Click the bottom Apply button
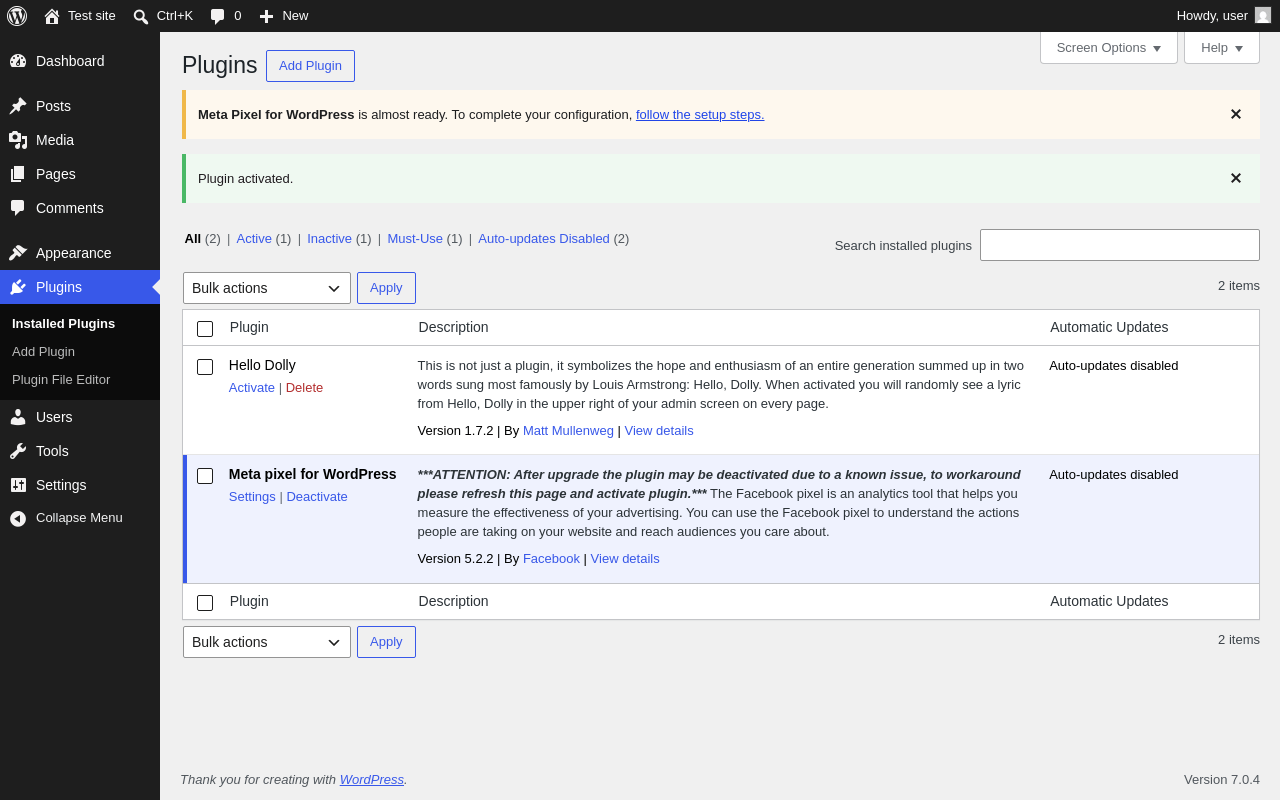1280x800 pixels. (386, 642)
